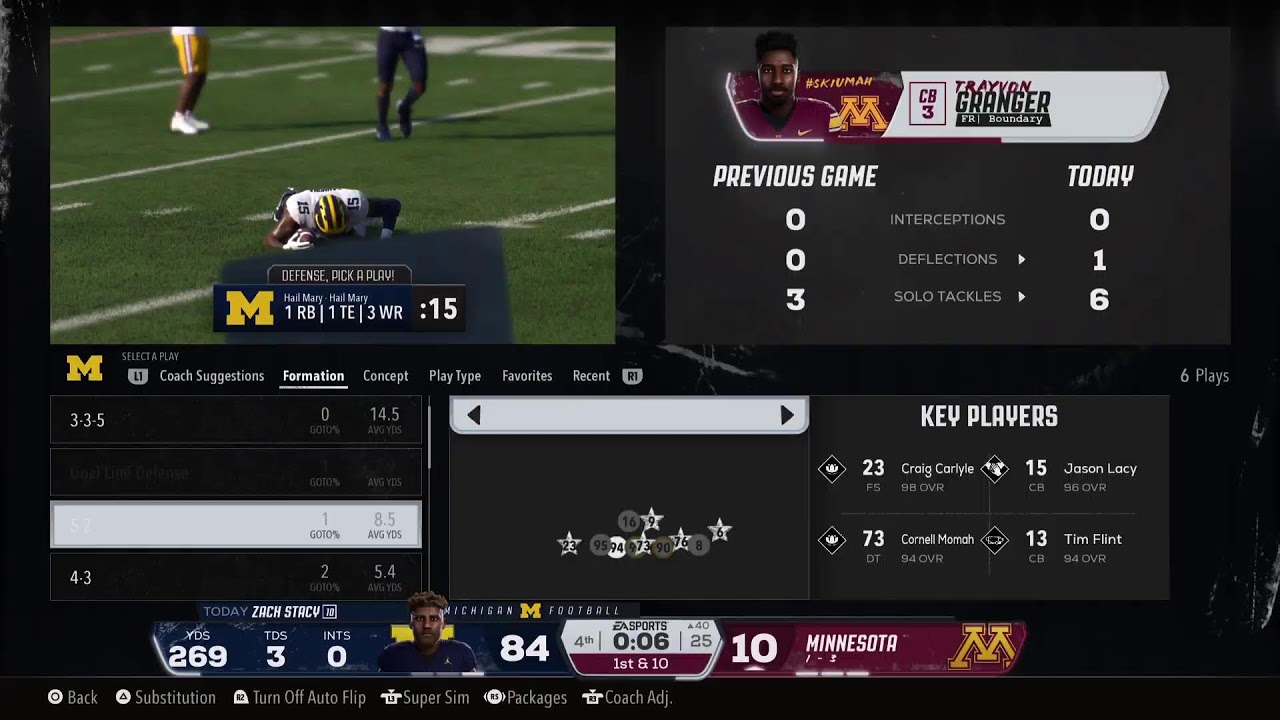
Task: Open the Coach Suggestions tab
Action: 212,376
